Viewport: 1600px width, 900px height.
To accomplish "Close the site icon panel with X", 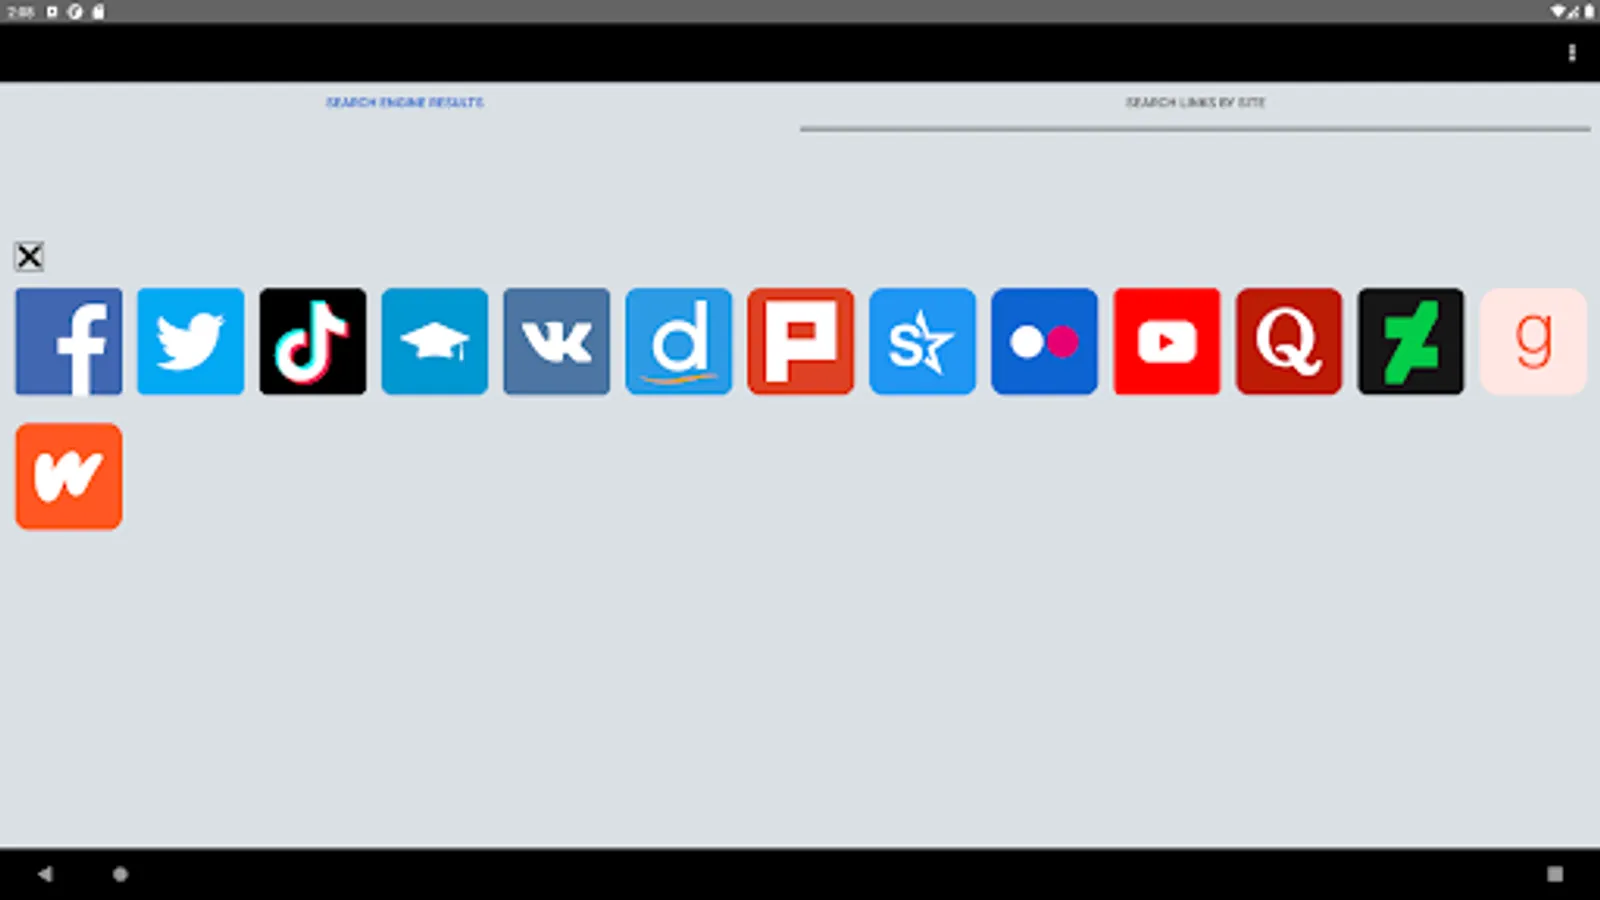I will [x=29, y=257].
